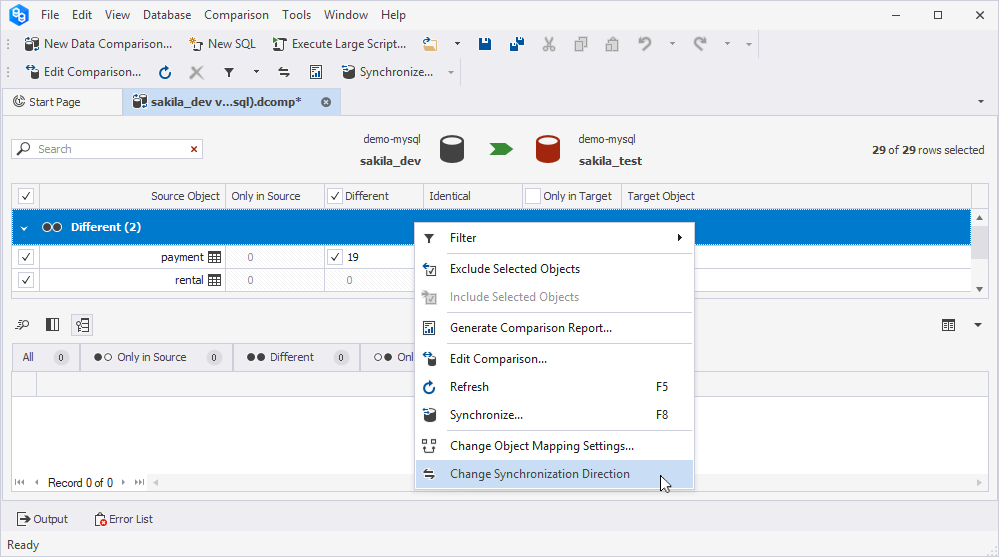Uncheck the payment table row checkbox
The image size is (999, 557).
point(26,257)
